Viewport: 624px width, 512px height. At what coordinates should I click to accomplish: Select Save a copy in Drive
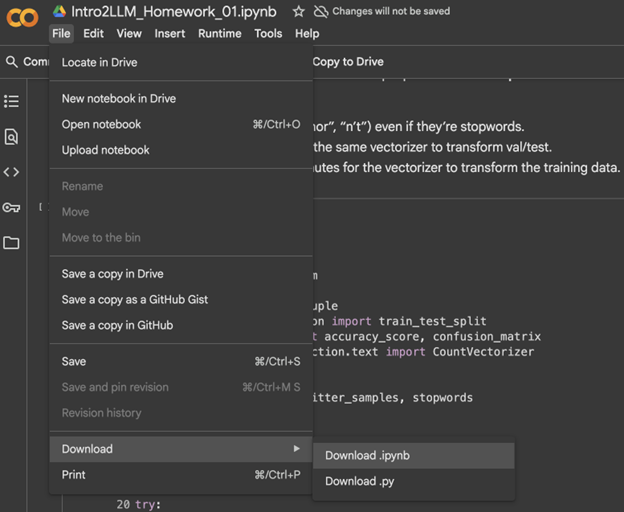(x=112, y=274)
